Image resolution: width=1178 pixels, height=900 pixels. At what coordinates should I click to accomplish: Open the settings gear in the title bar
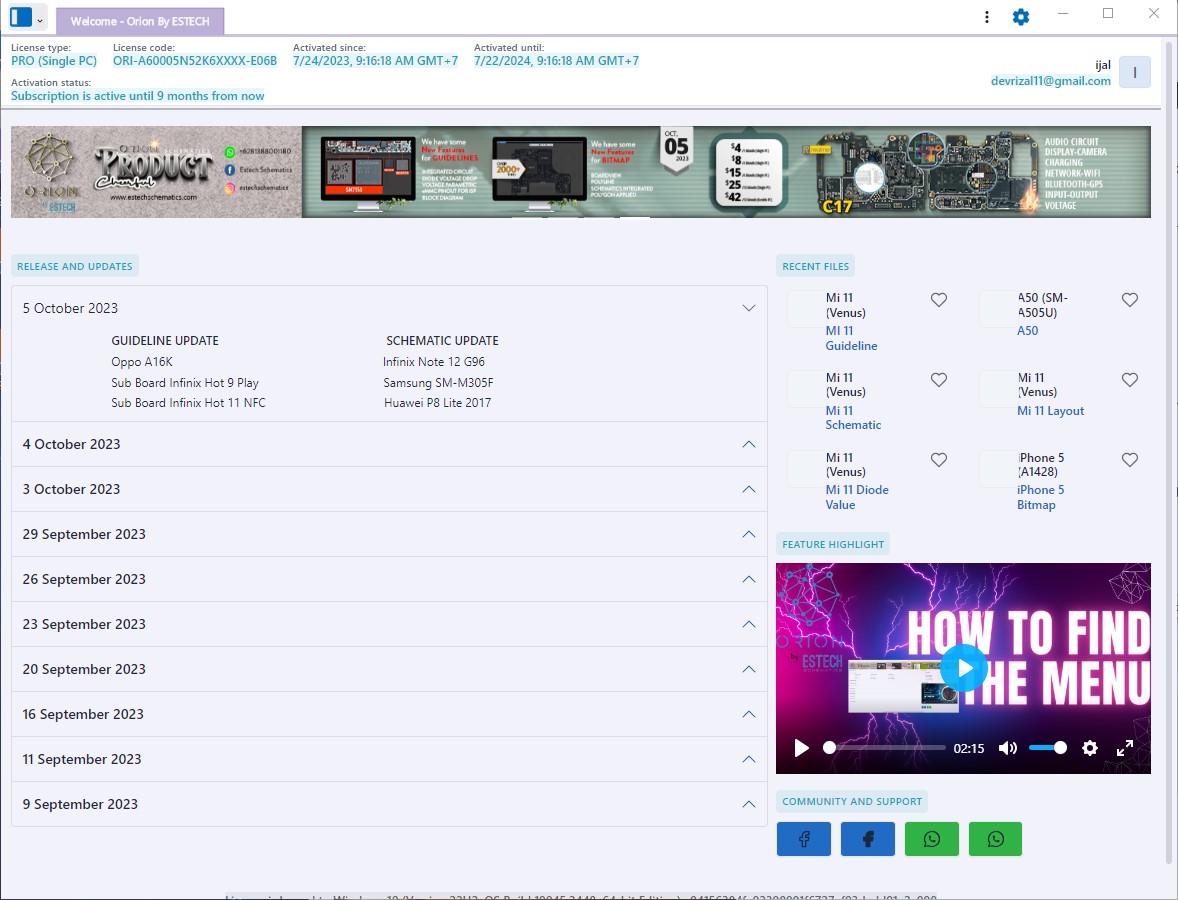1020,17
